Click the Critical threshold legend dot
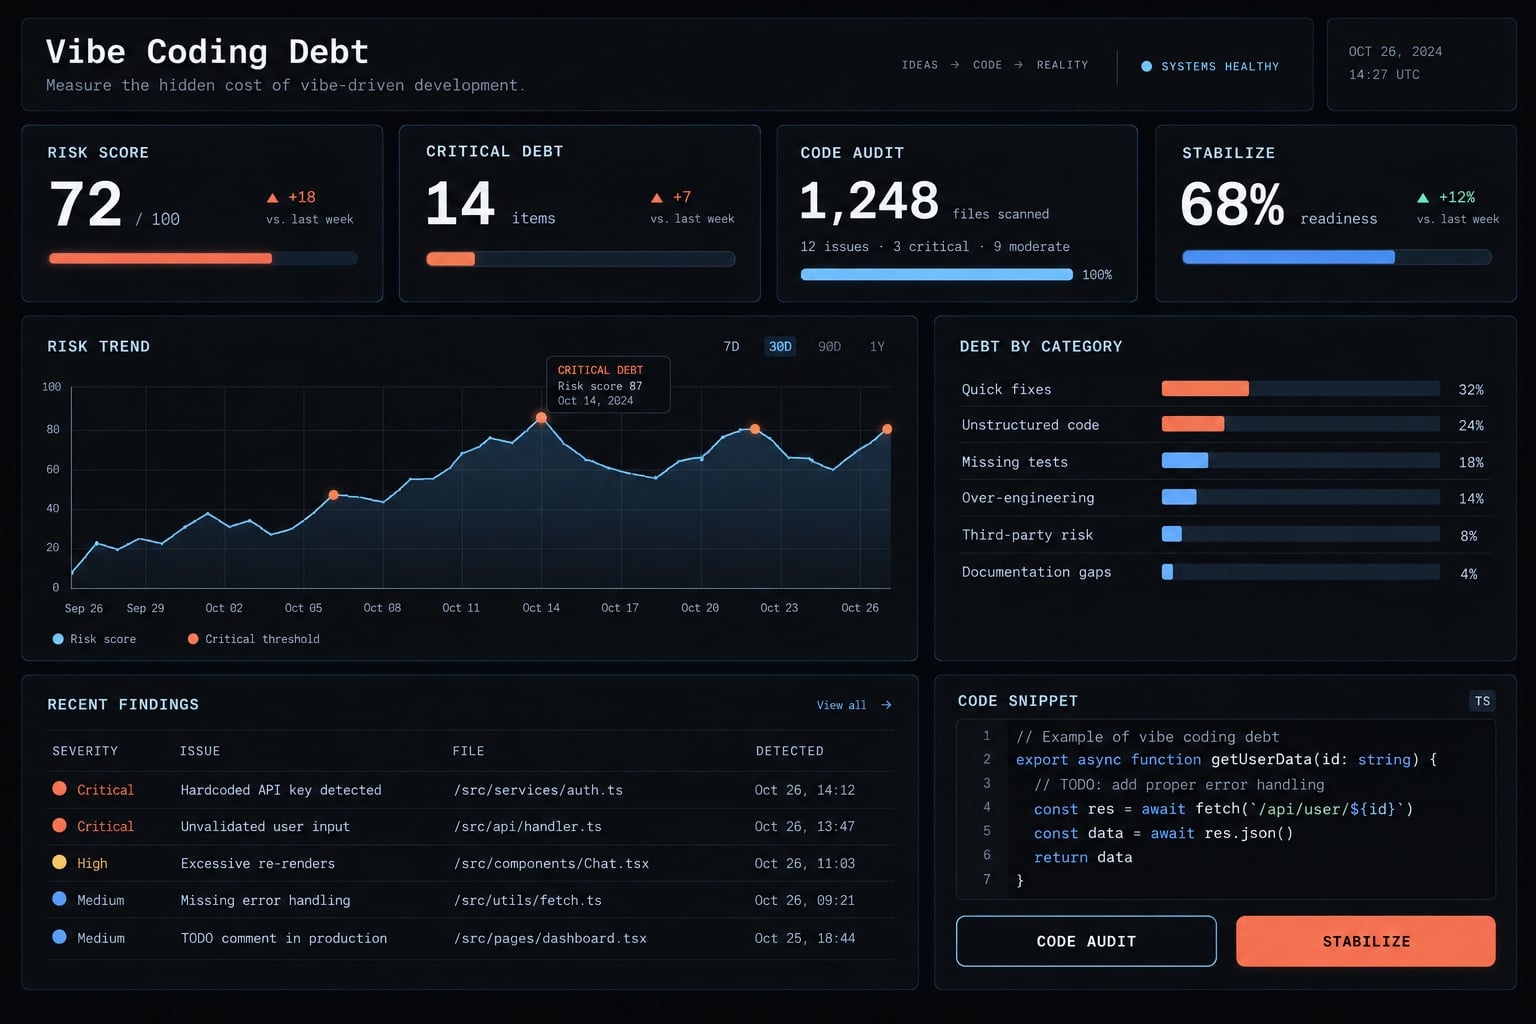The height and width of the screenshot is (1024, 1536). coord(193,639)
